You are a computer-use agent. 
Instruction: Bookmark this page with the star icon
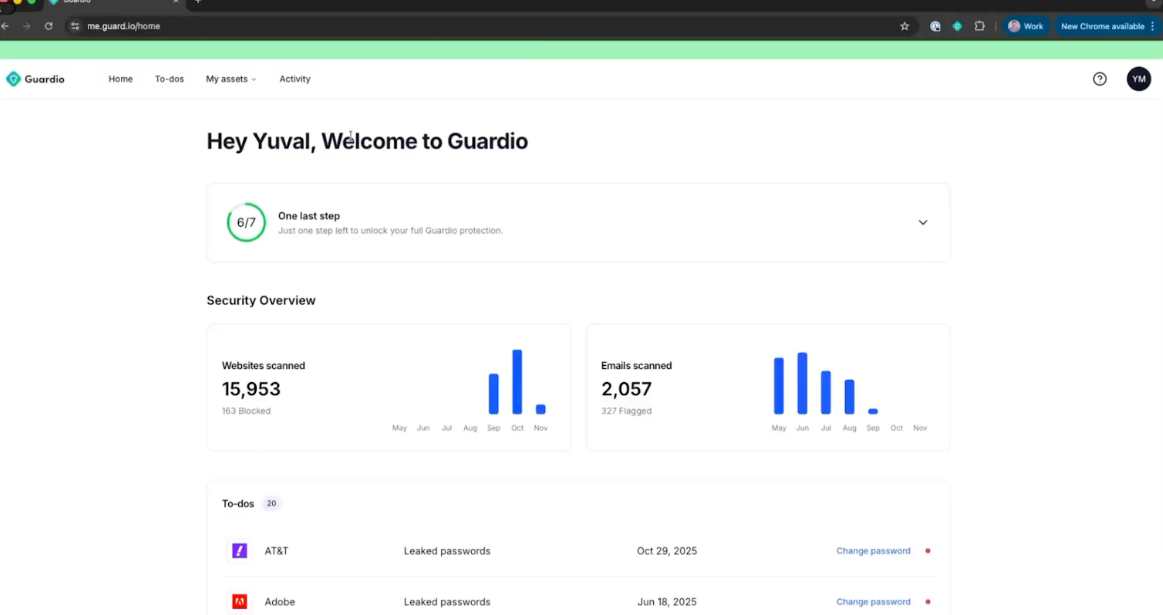[904, 26]
